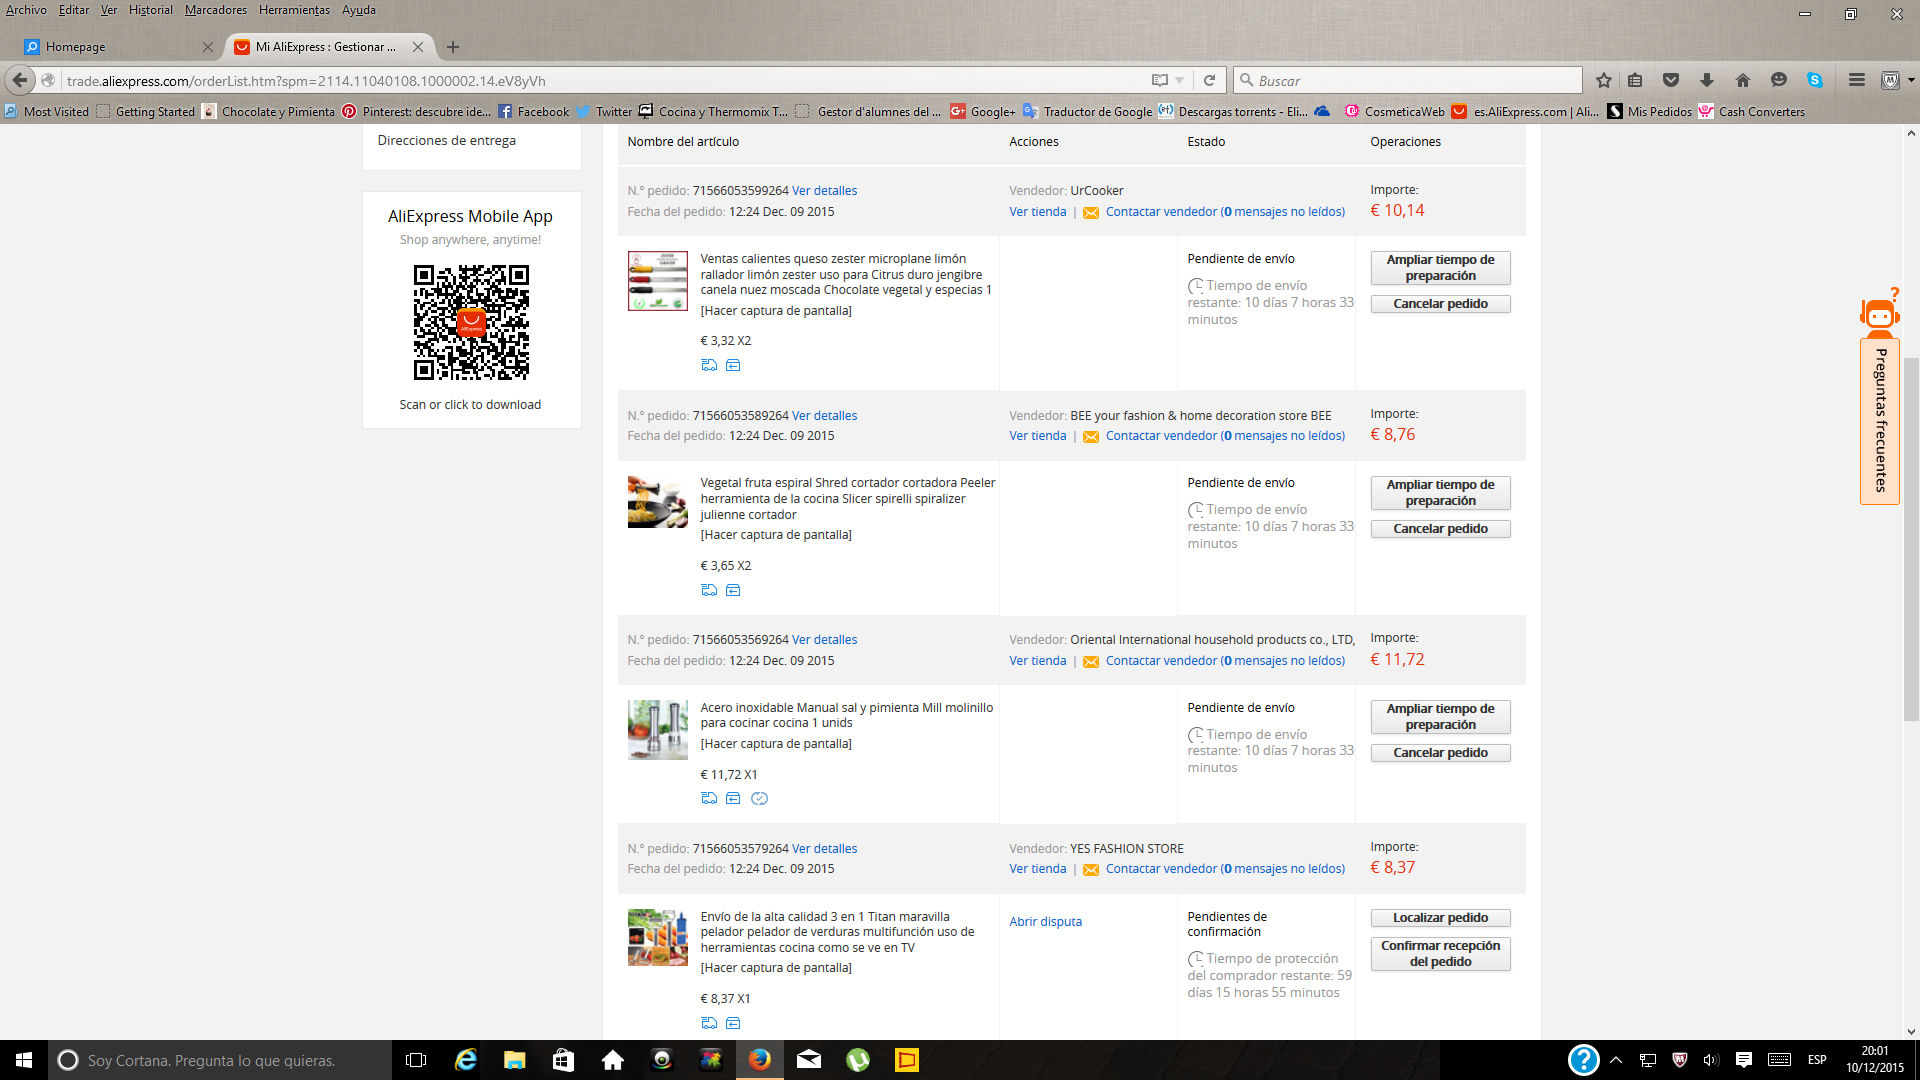Open the Pocket save icon
The width and height of the screenshot is (1920, 1080).
[1671, 80]
